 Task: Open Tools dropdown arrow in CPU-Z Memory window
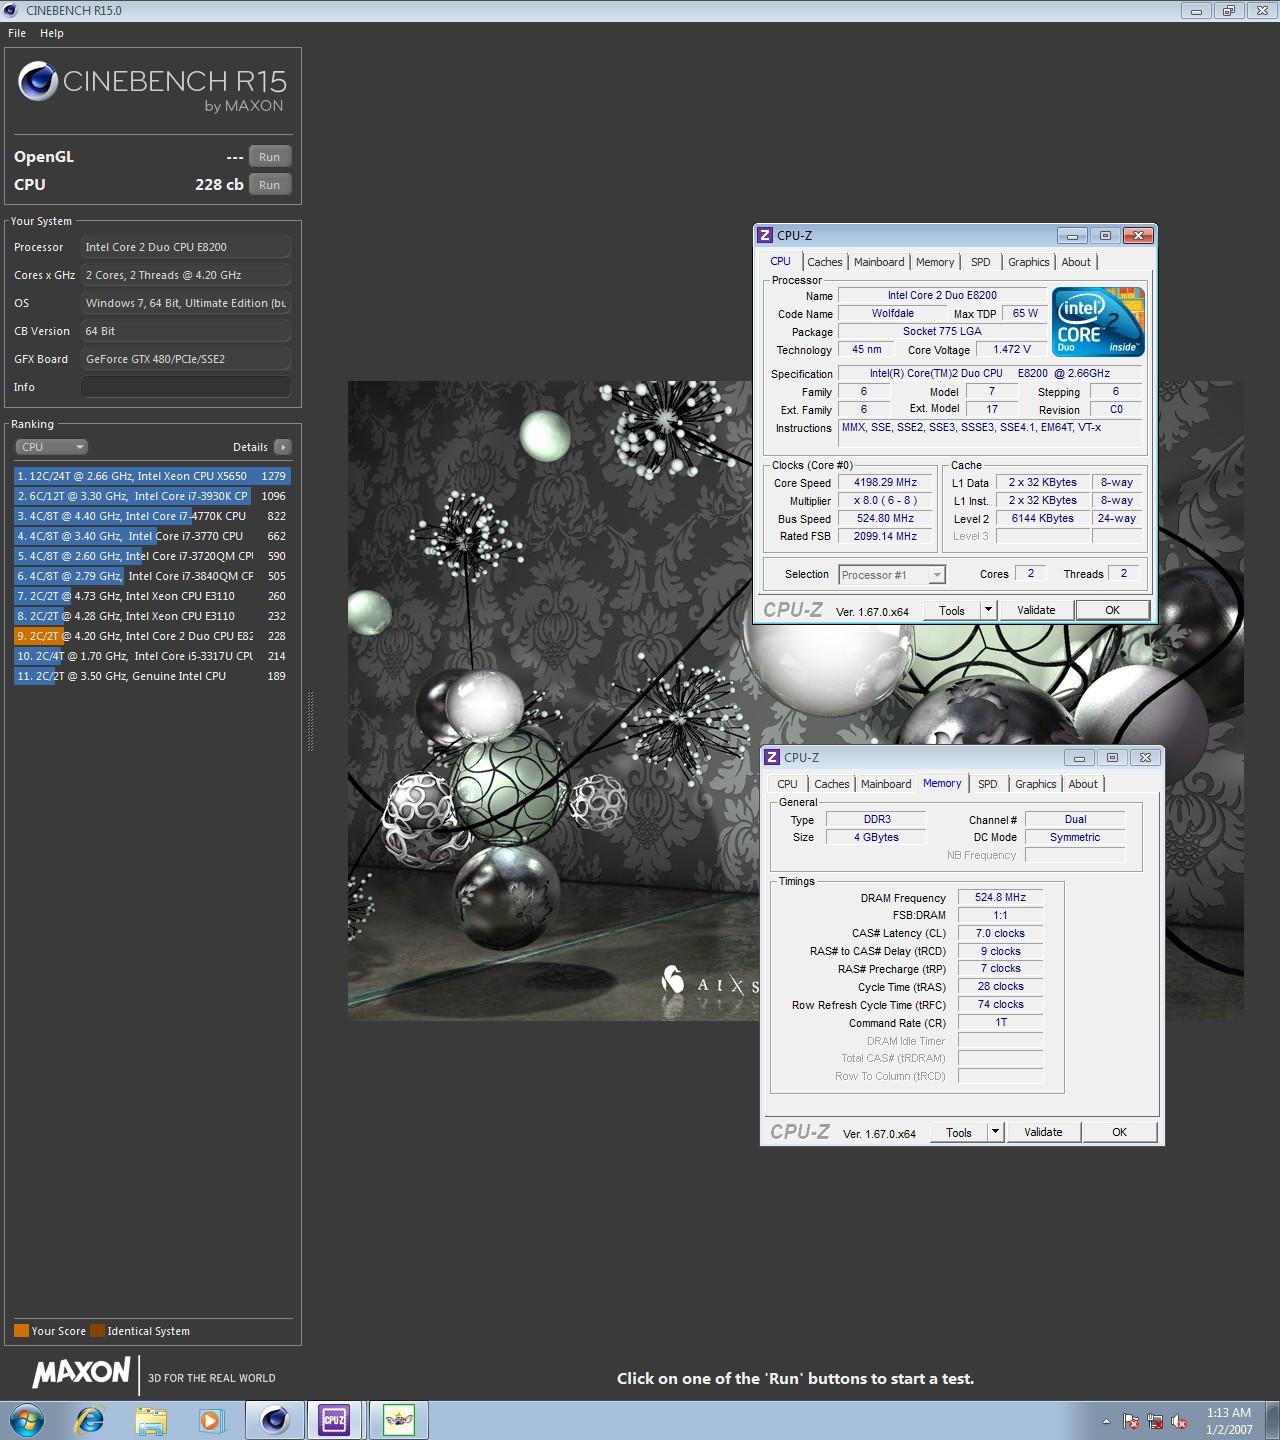tap(995, 1132)
